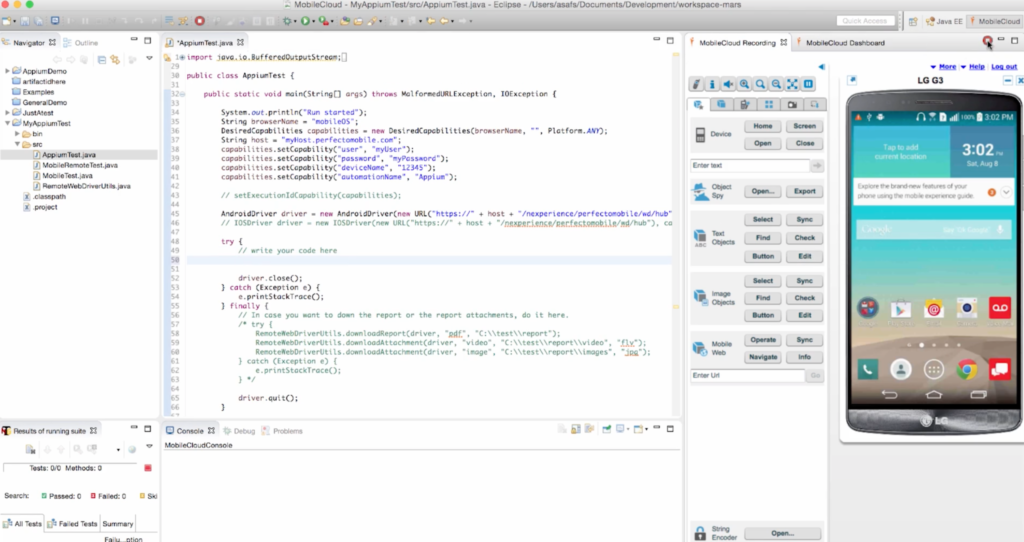Click the Debug bug icon in main toolbar
Screen dimensions: 1024x542
pos(287,21)
